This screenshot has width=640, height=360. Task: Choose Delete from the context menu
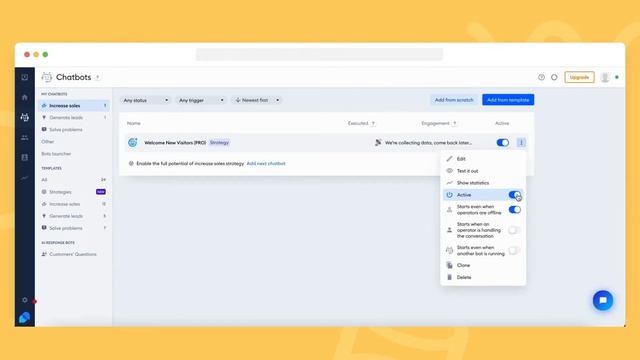pyautogui.click(x=483, y=277)
